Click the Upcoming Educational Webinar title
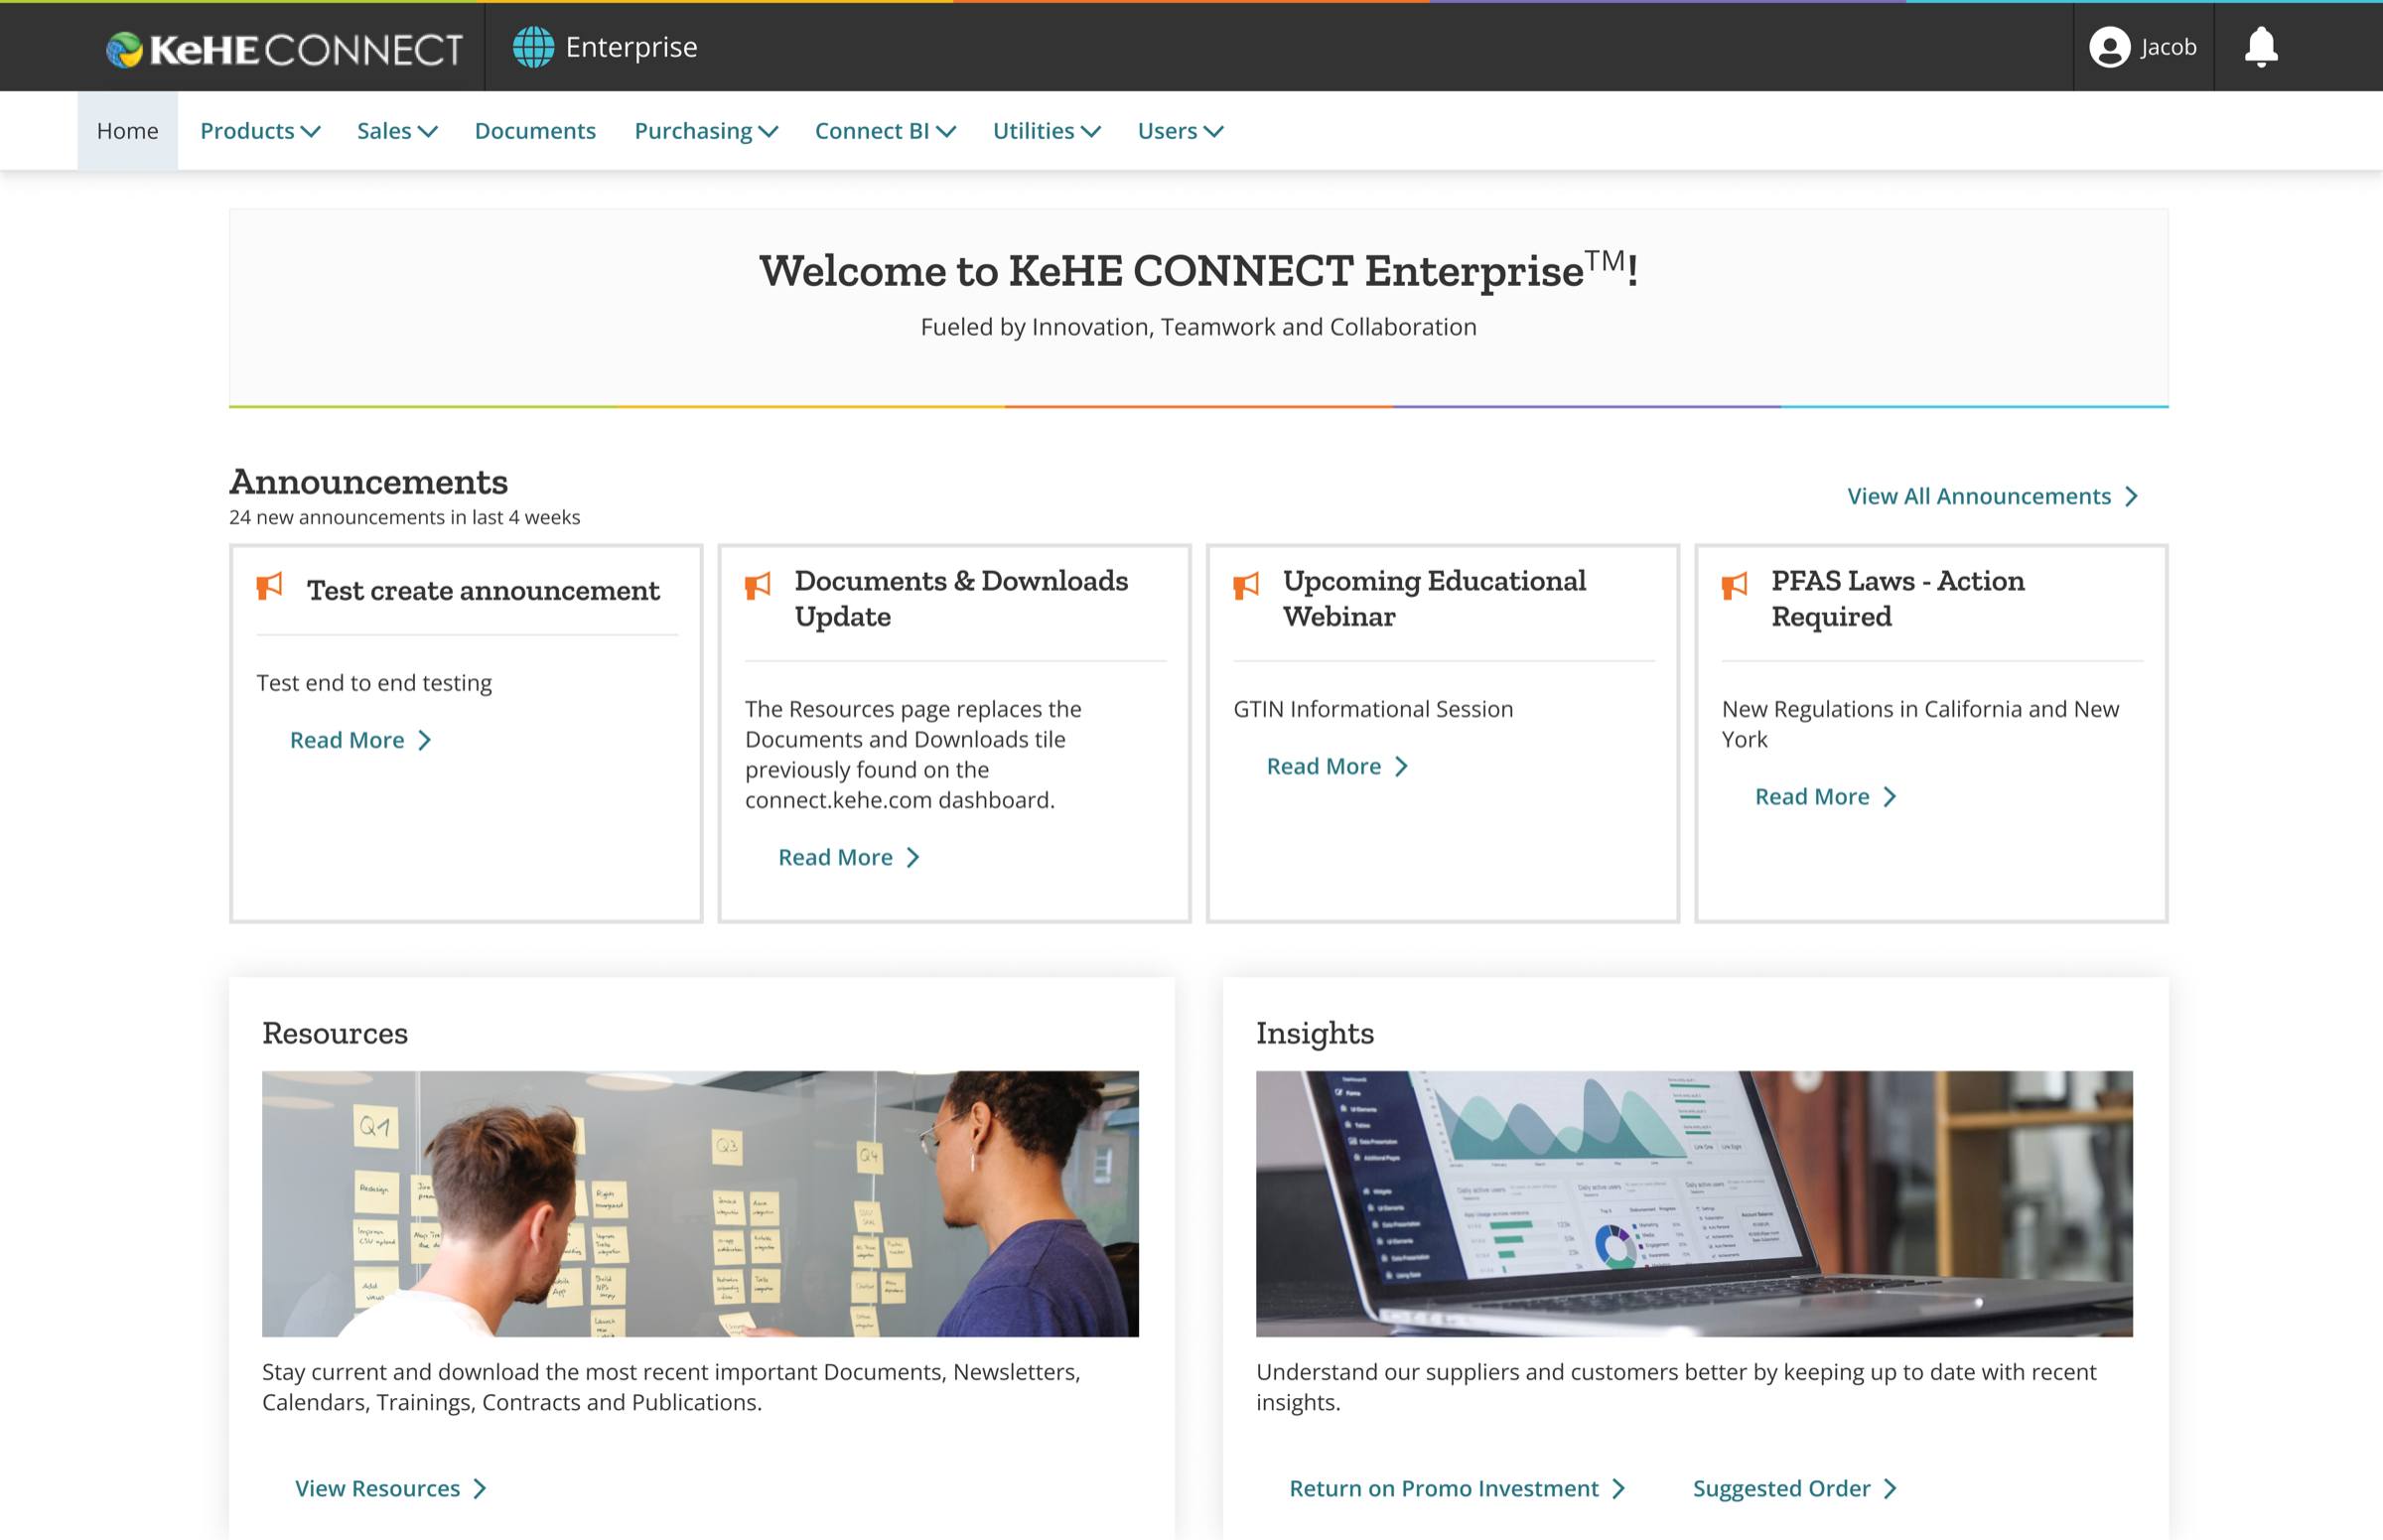This screenshot has height=1540, width=2383. coord(1434,598)
